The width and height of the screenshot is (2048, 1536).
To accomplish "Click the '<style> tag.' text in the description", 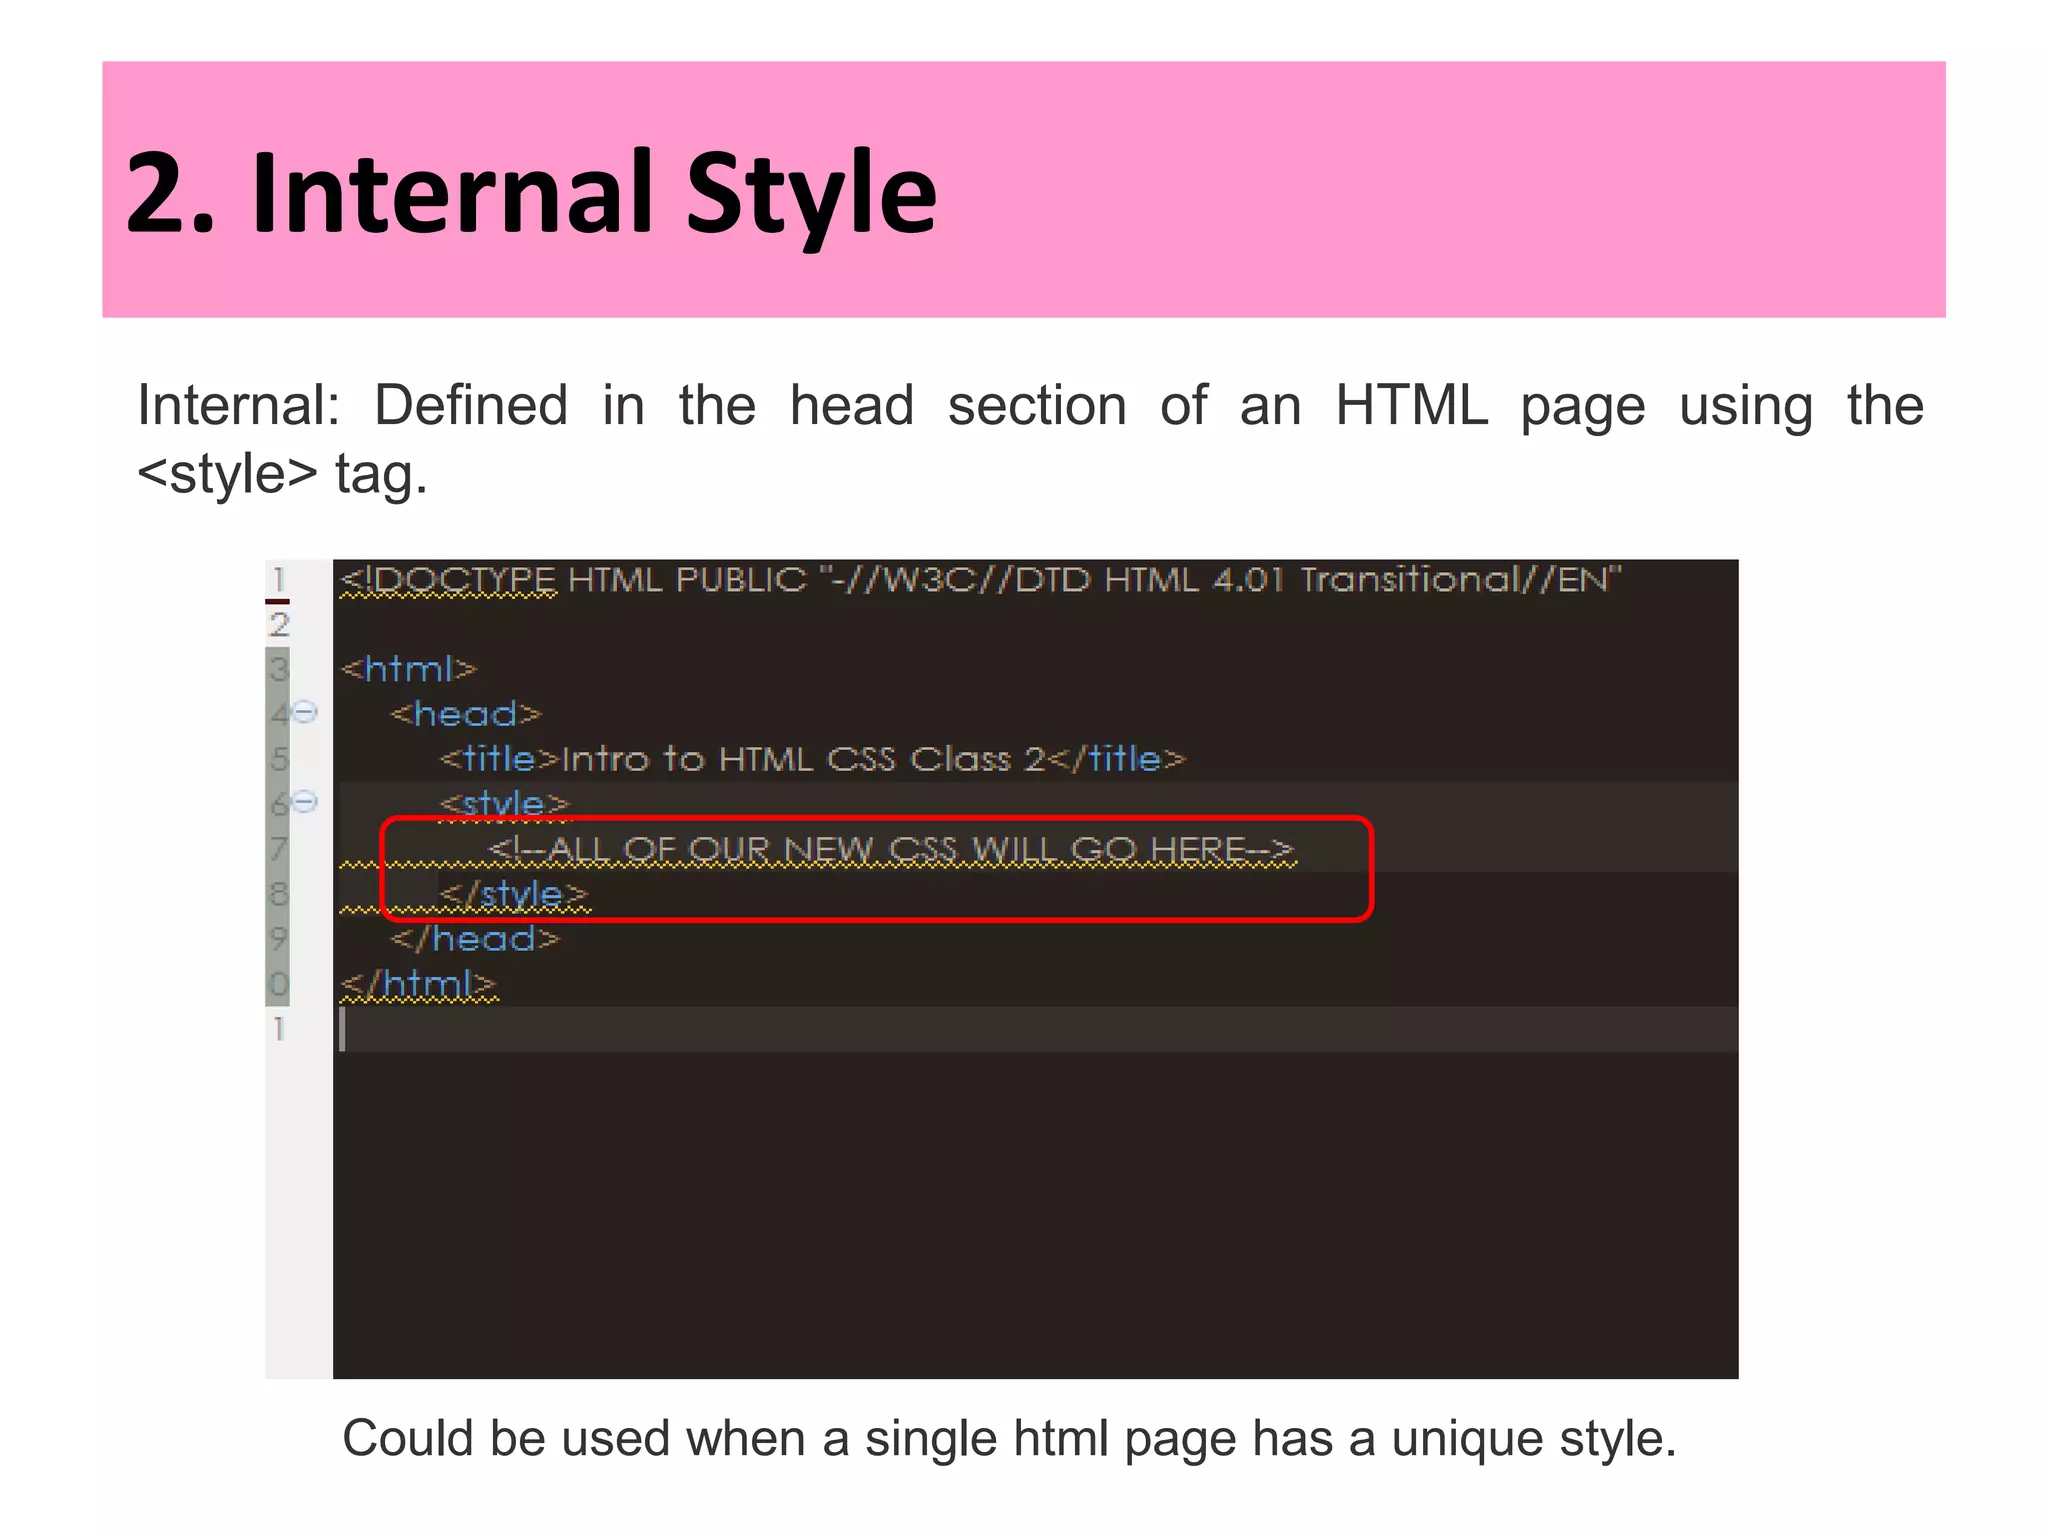I will pos(282,473).
